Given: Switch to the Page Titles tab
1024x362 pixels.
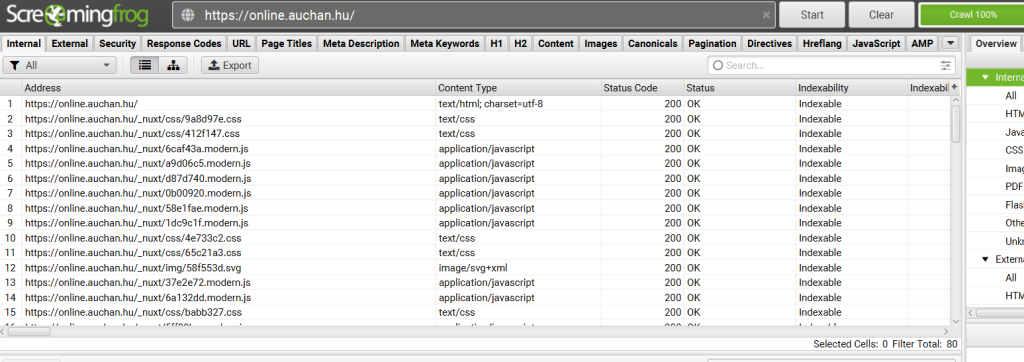Looking at the screenshot, I should (287, 44).
